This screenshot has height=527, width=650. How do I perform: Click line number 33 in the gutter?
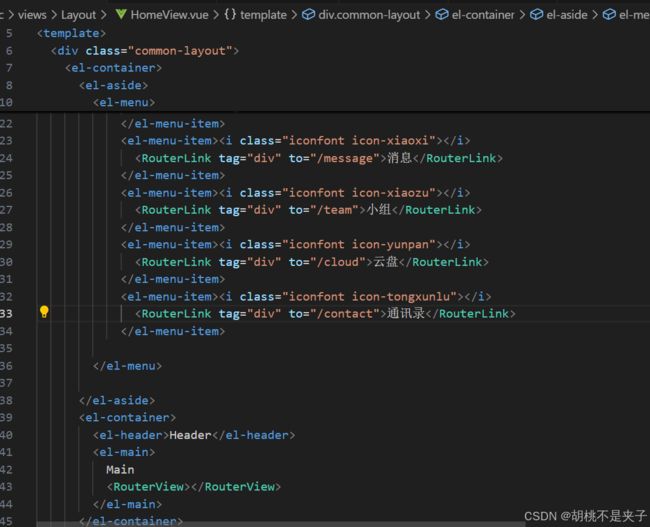(x=6, y=313)
